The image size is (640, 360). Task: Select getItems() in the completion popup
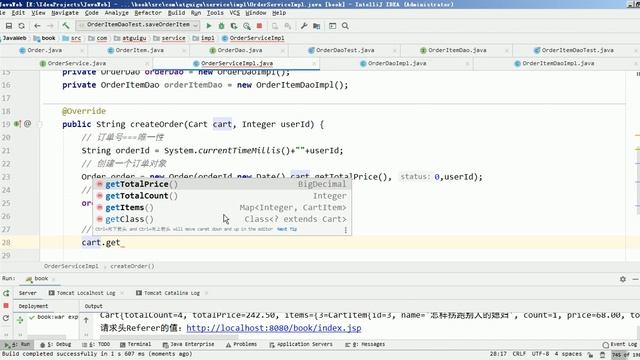tap(222, 207)
